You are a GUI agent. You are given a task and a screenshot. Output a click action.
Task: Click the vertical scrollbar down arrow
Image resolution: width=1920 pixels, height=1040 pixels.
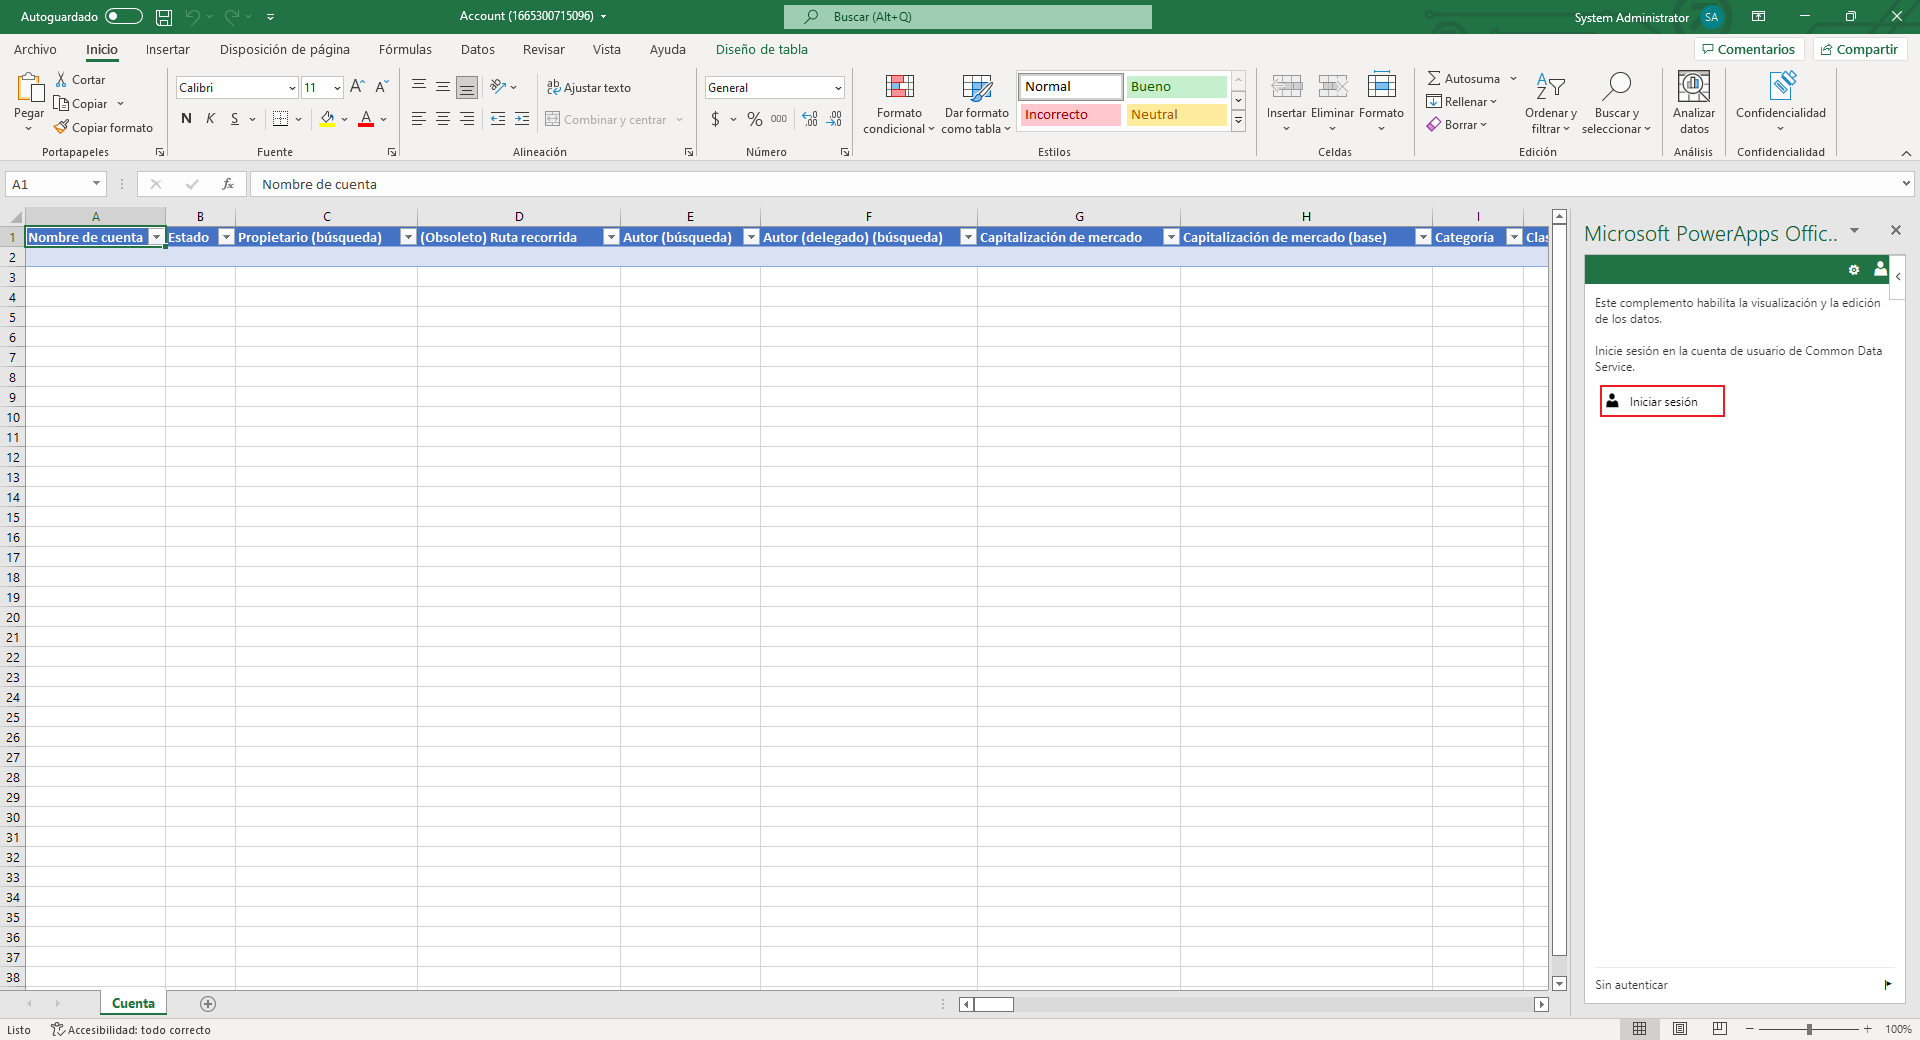click(x=1559, y=984)
